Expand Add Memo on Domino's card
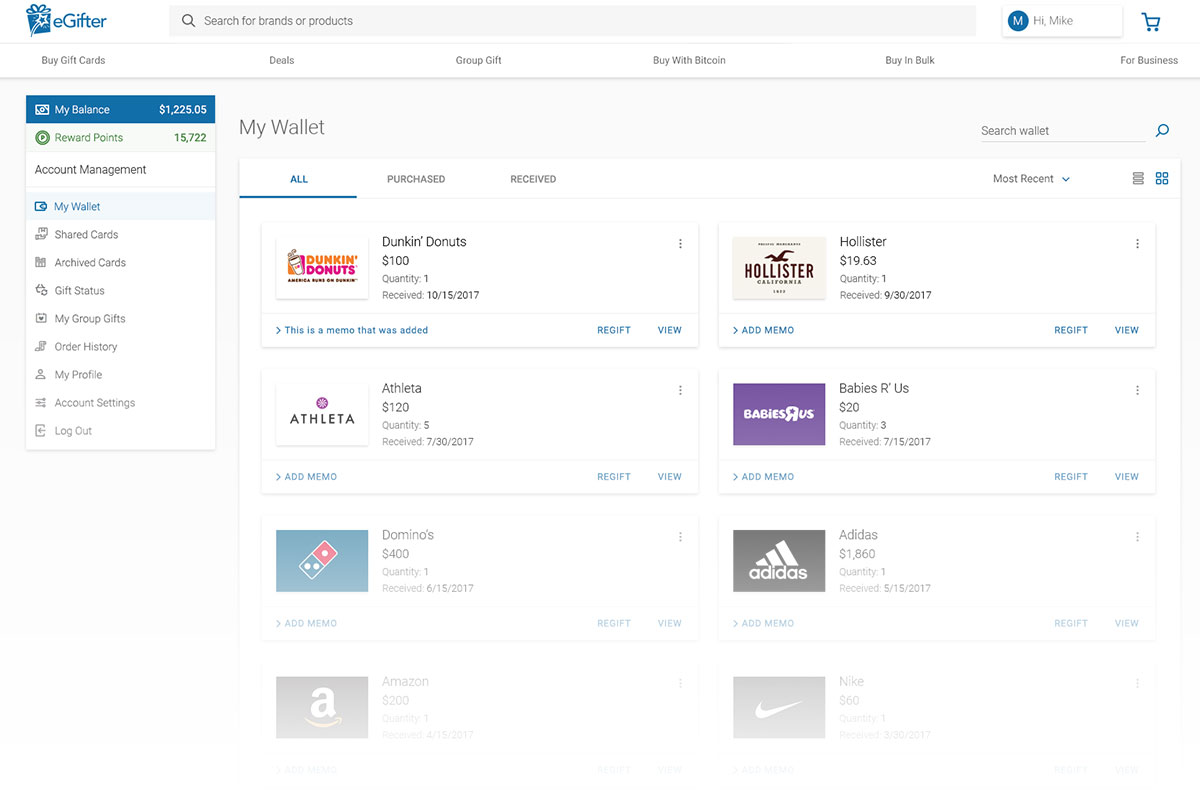Screen dimensions: 1200x800 click(x=306, y=623)
